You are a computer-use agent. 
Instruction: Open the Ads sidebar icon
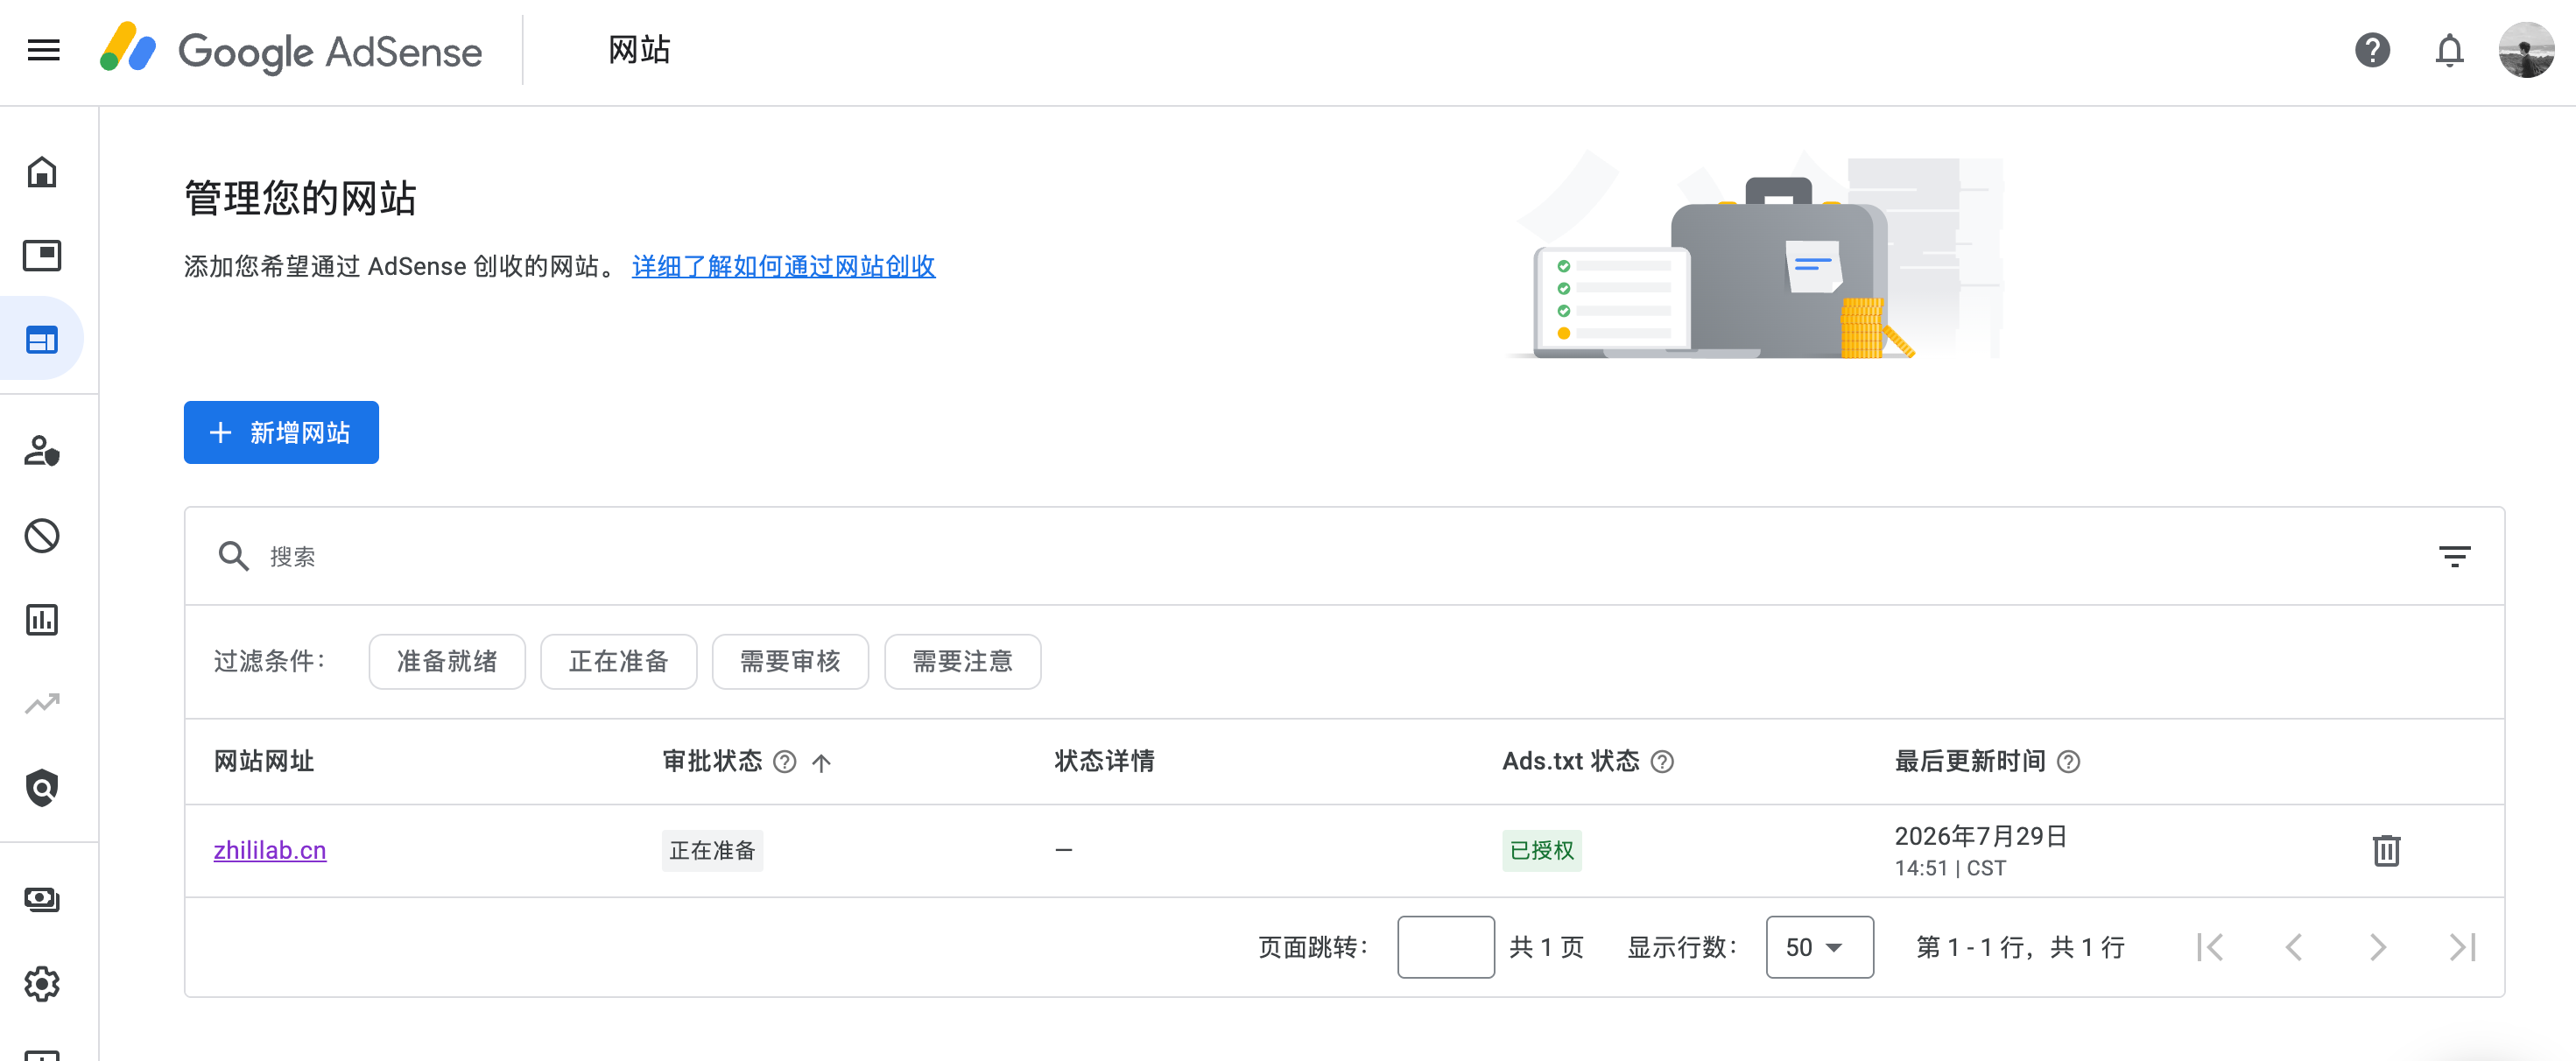point(42,255)
